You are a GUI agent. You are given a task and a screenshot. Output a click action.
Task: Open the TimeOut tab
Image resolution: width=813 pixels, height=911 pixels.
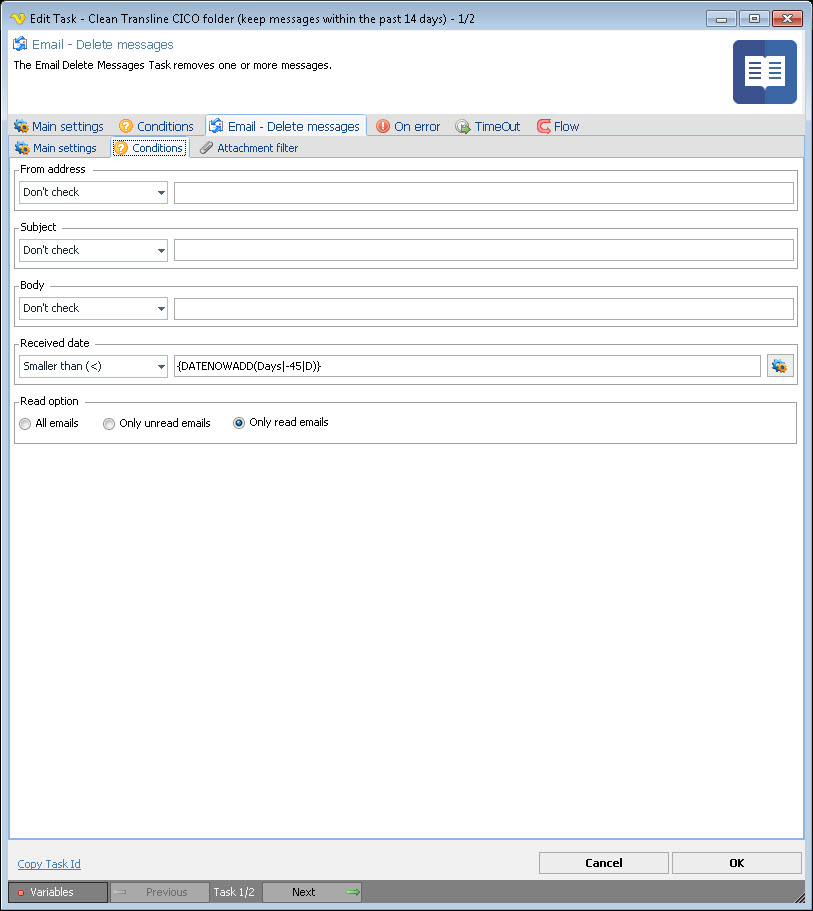pyautogui.click(x=488, y=127)
